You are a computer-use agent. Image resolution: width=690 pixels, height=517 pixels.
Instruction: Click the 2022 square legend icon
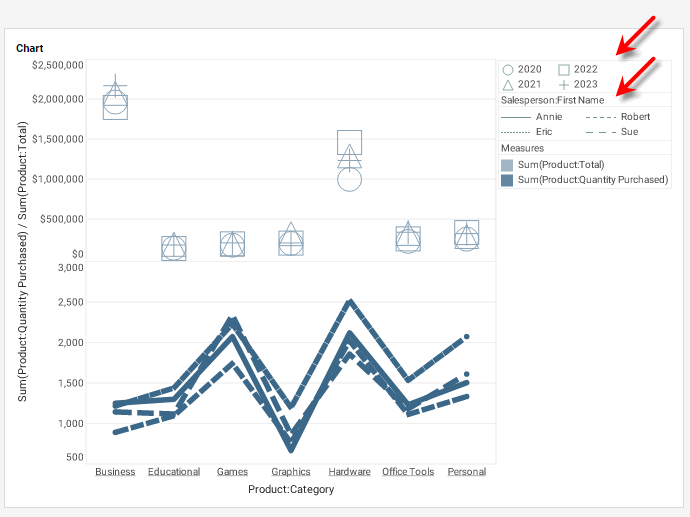(x=564, y=70)
